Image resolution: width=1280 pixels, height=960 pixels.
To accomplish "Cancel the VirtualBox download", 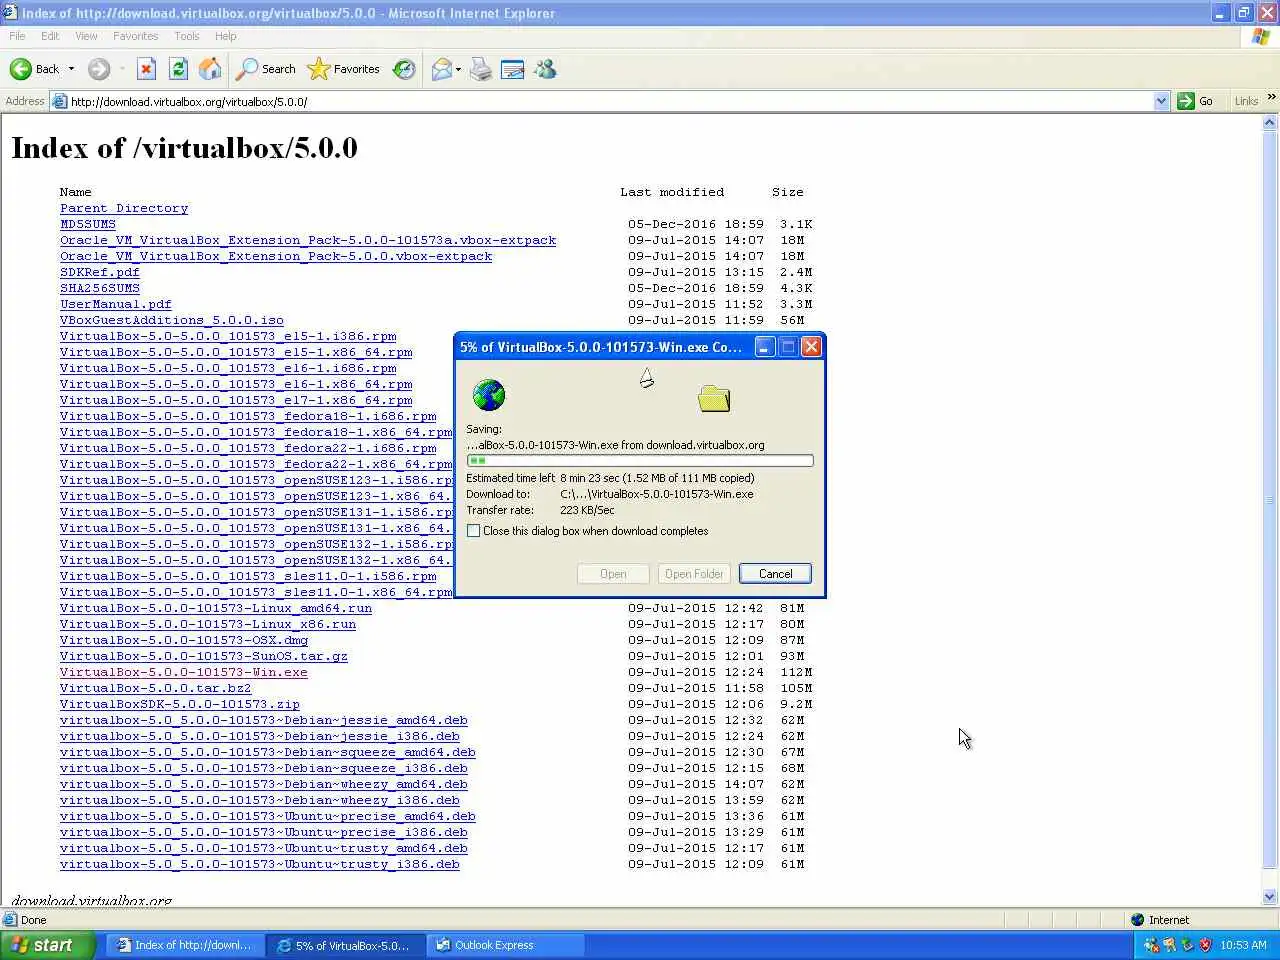I will pyautogui.click(x=775, y=574).
